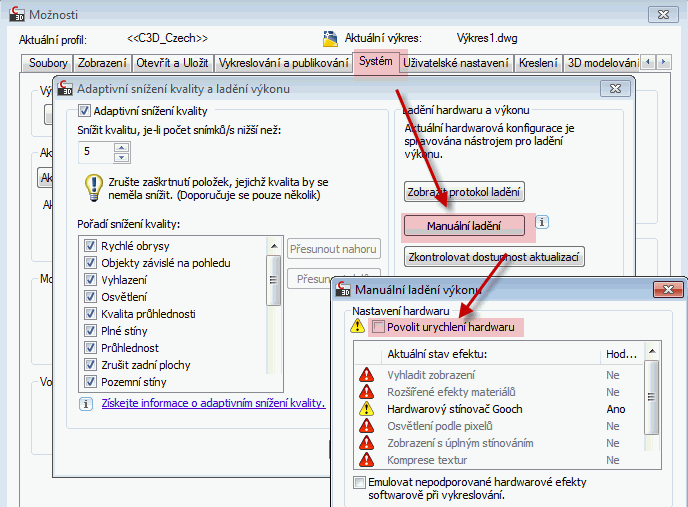688x507 pixels.
Task: Uncheck Adaptivní snížení kvality
Action: pos(85,111)
